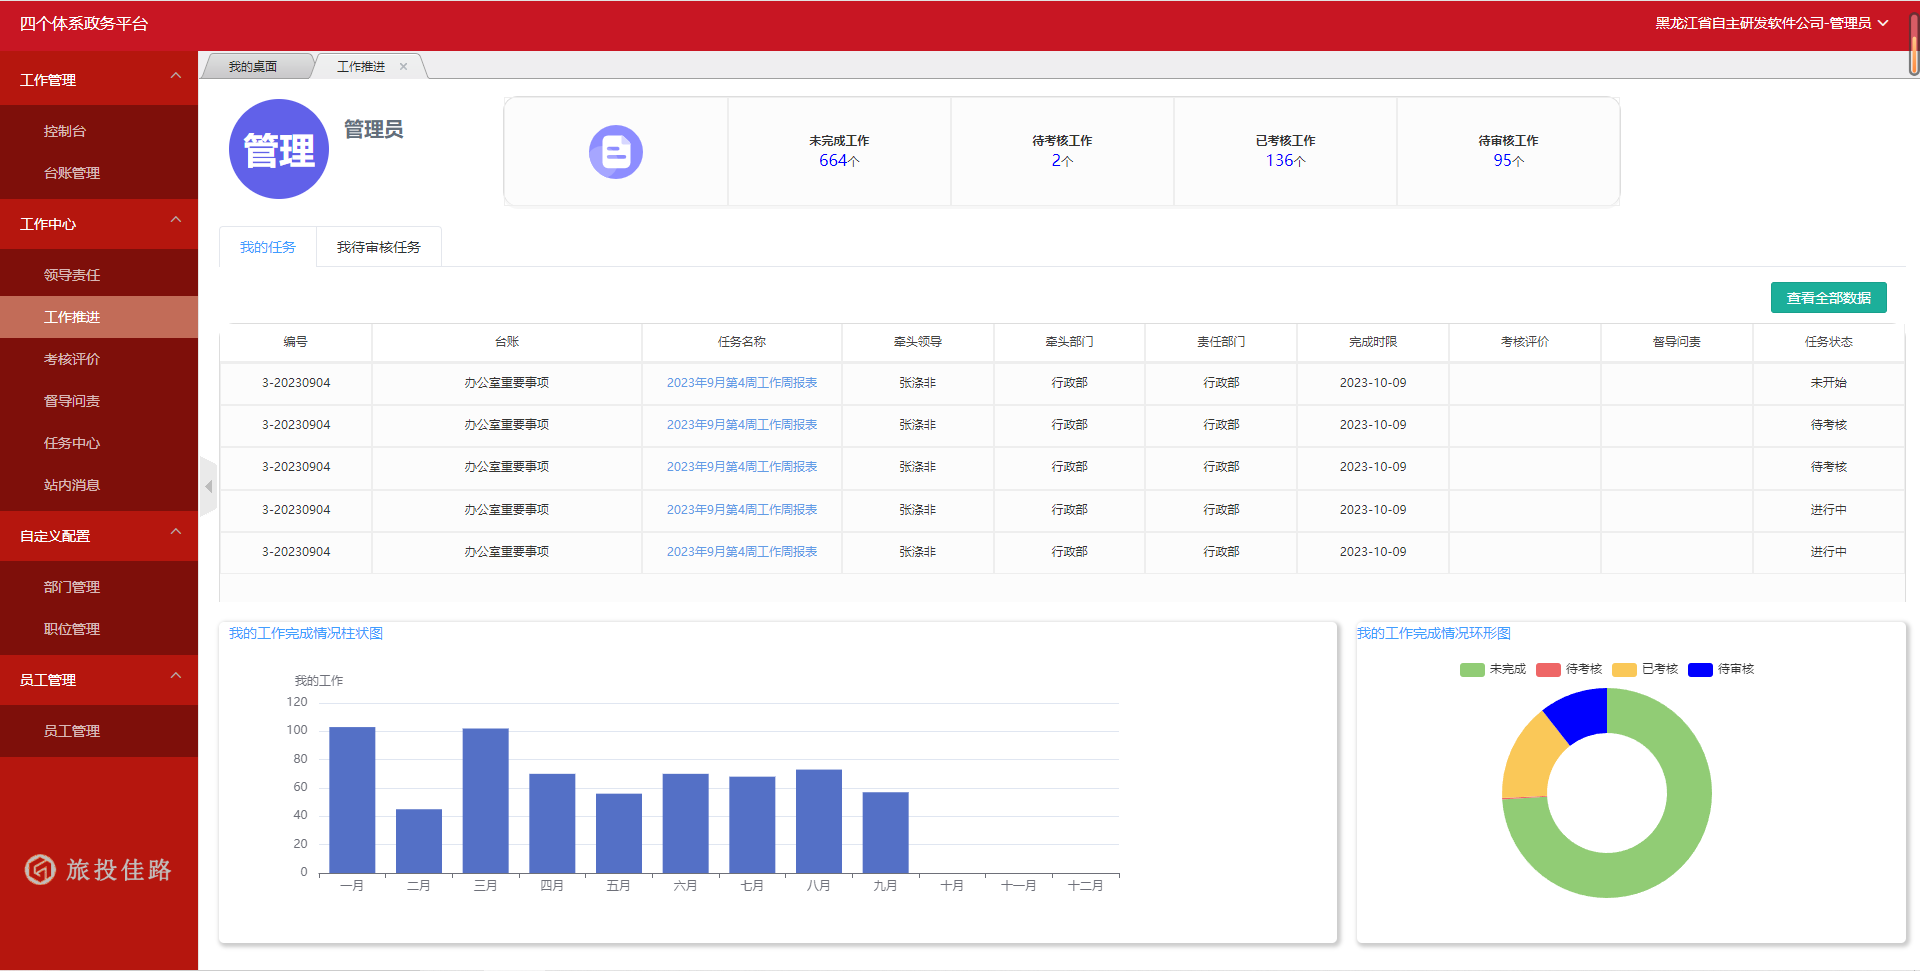1920x971 pixels.
Task: Select 工作推进 in the sidebar
Action: [99, 317]
